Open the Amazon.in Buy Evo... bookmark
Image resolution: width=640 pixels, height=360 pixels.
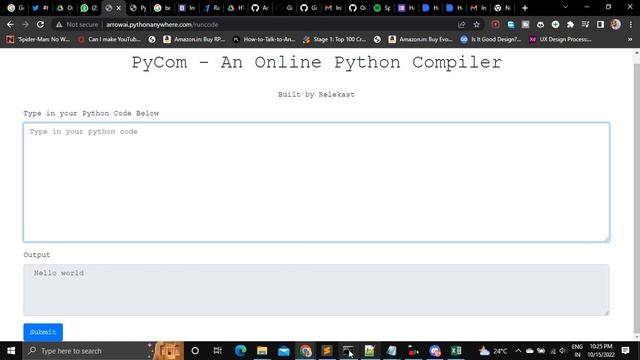point(420,39)
